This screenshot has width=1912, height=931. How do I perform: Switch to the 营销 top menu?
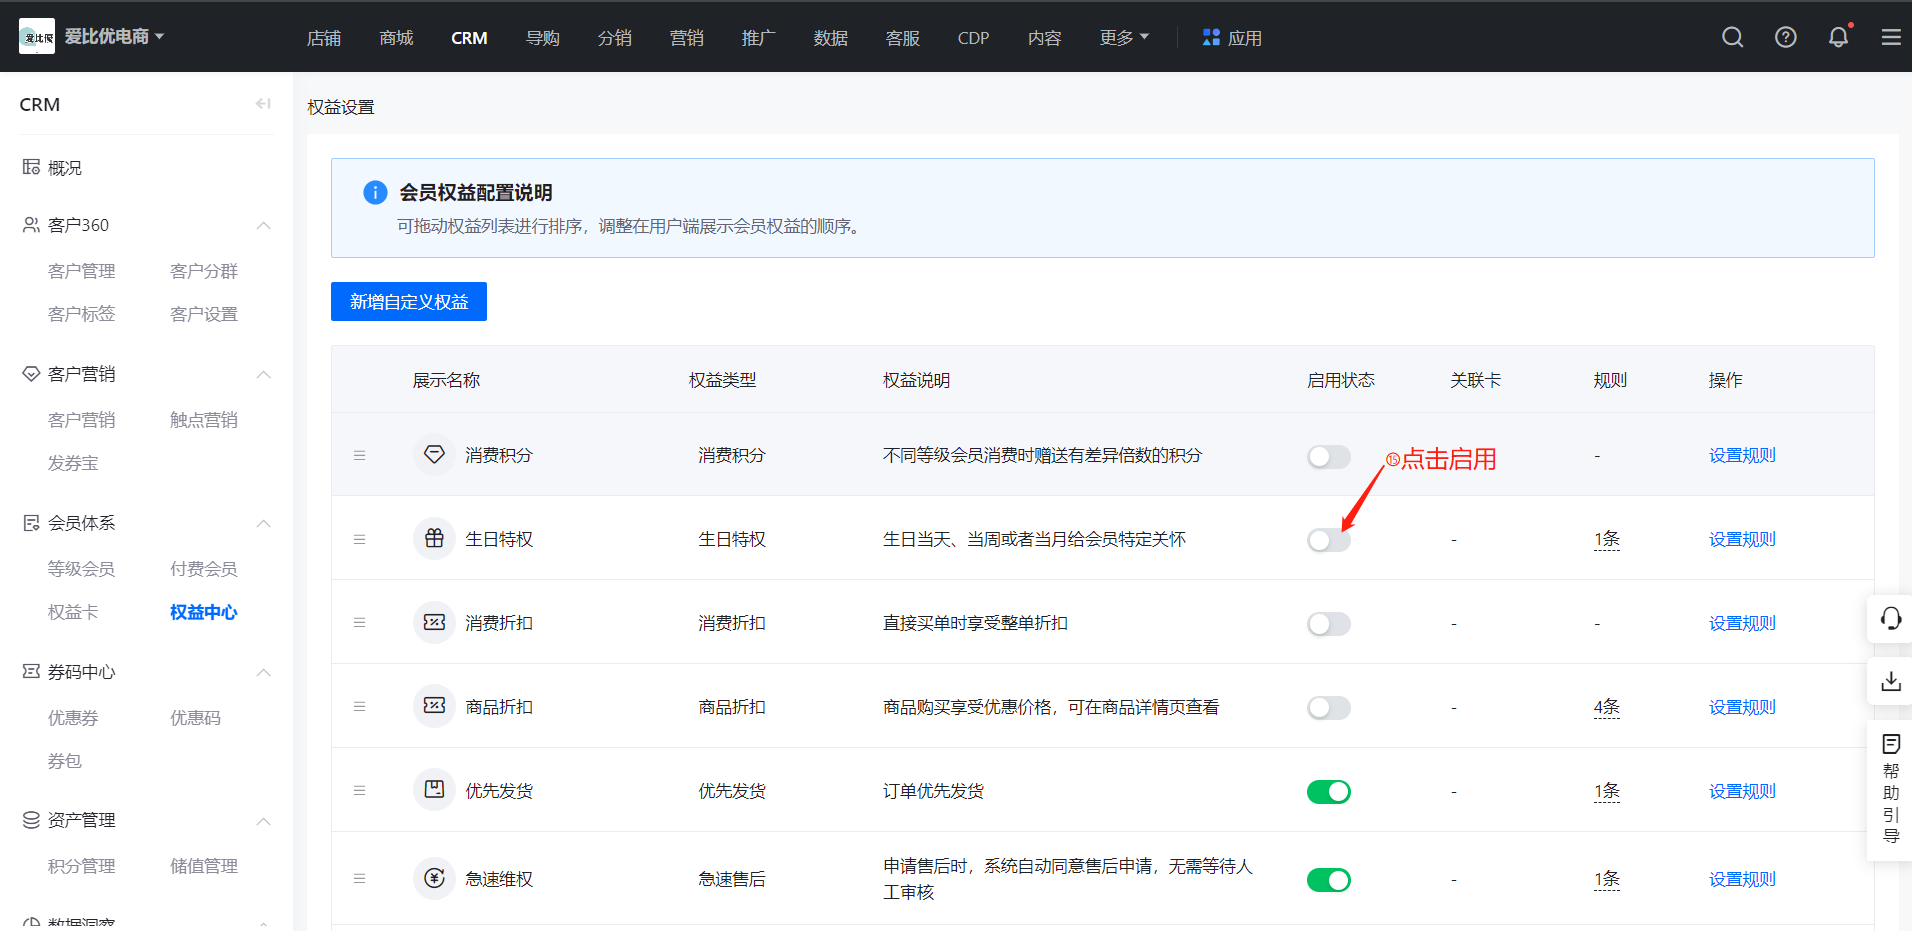click(686, 38)
